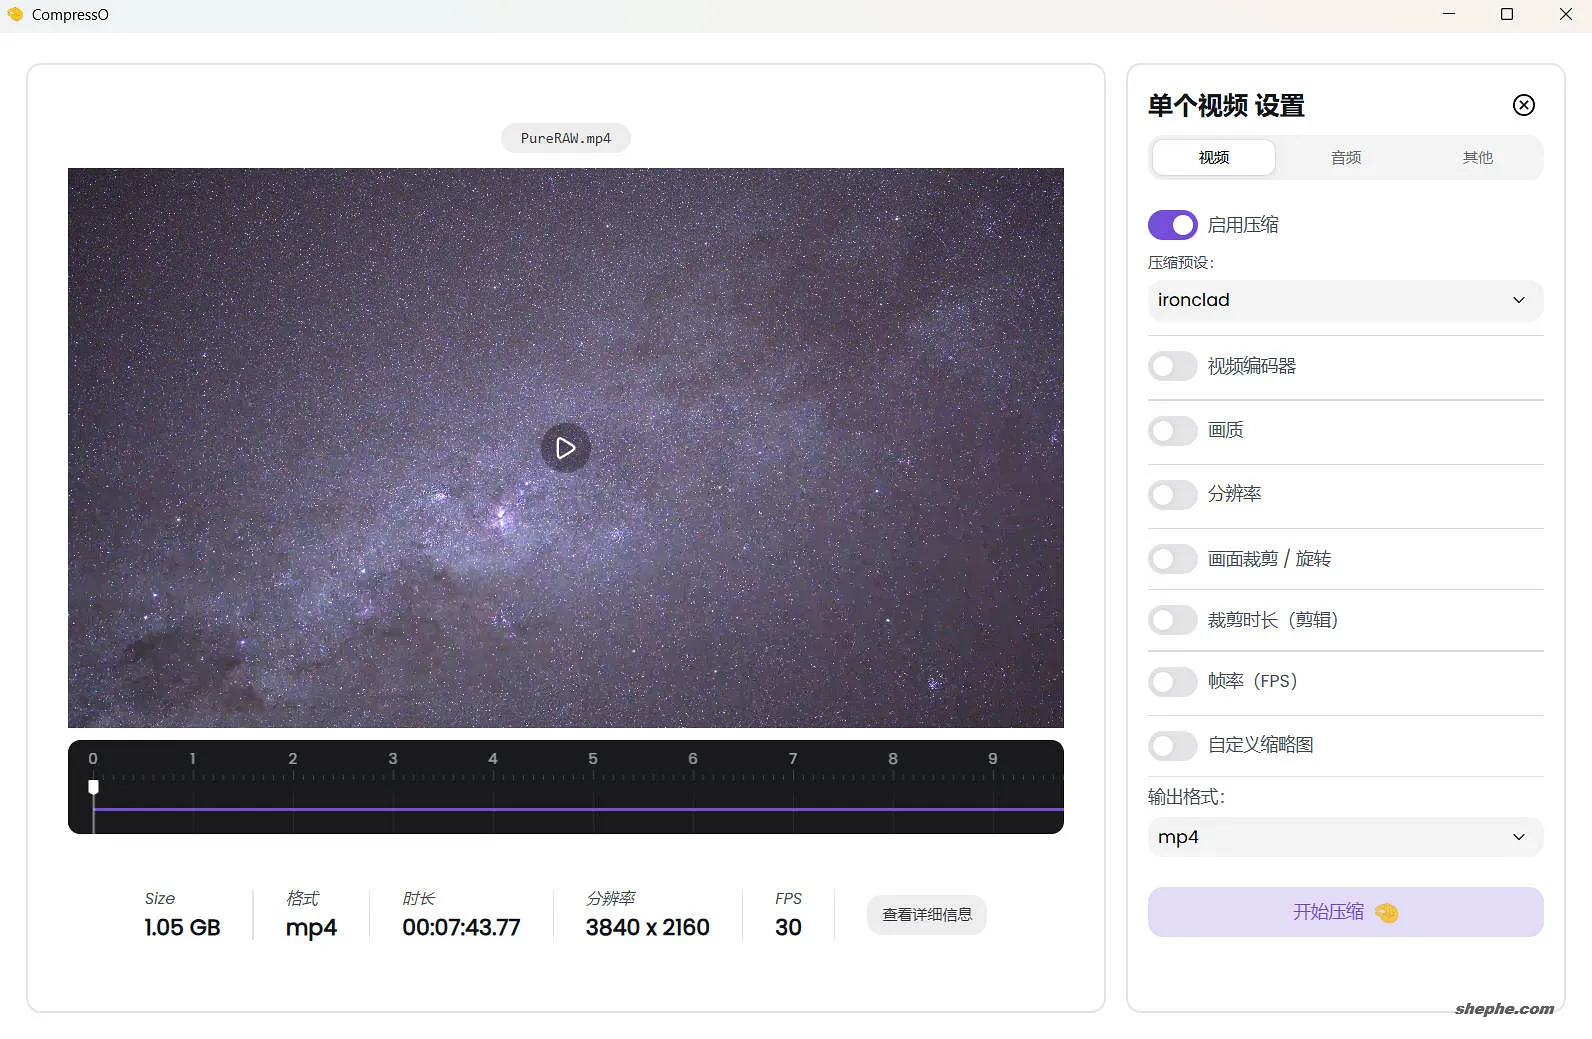Click the purple timeline track bar
Image resolution: width=1592 pixels, height=1039 pixels.
[578, 809]
